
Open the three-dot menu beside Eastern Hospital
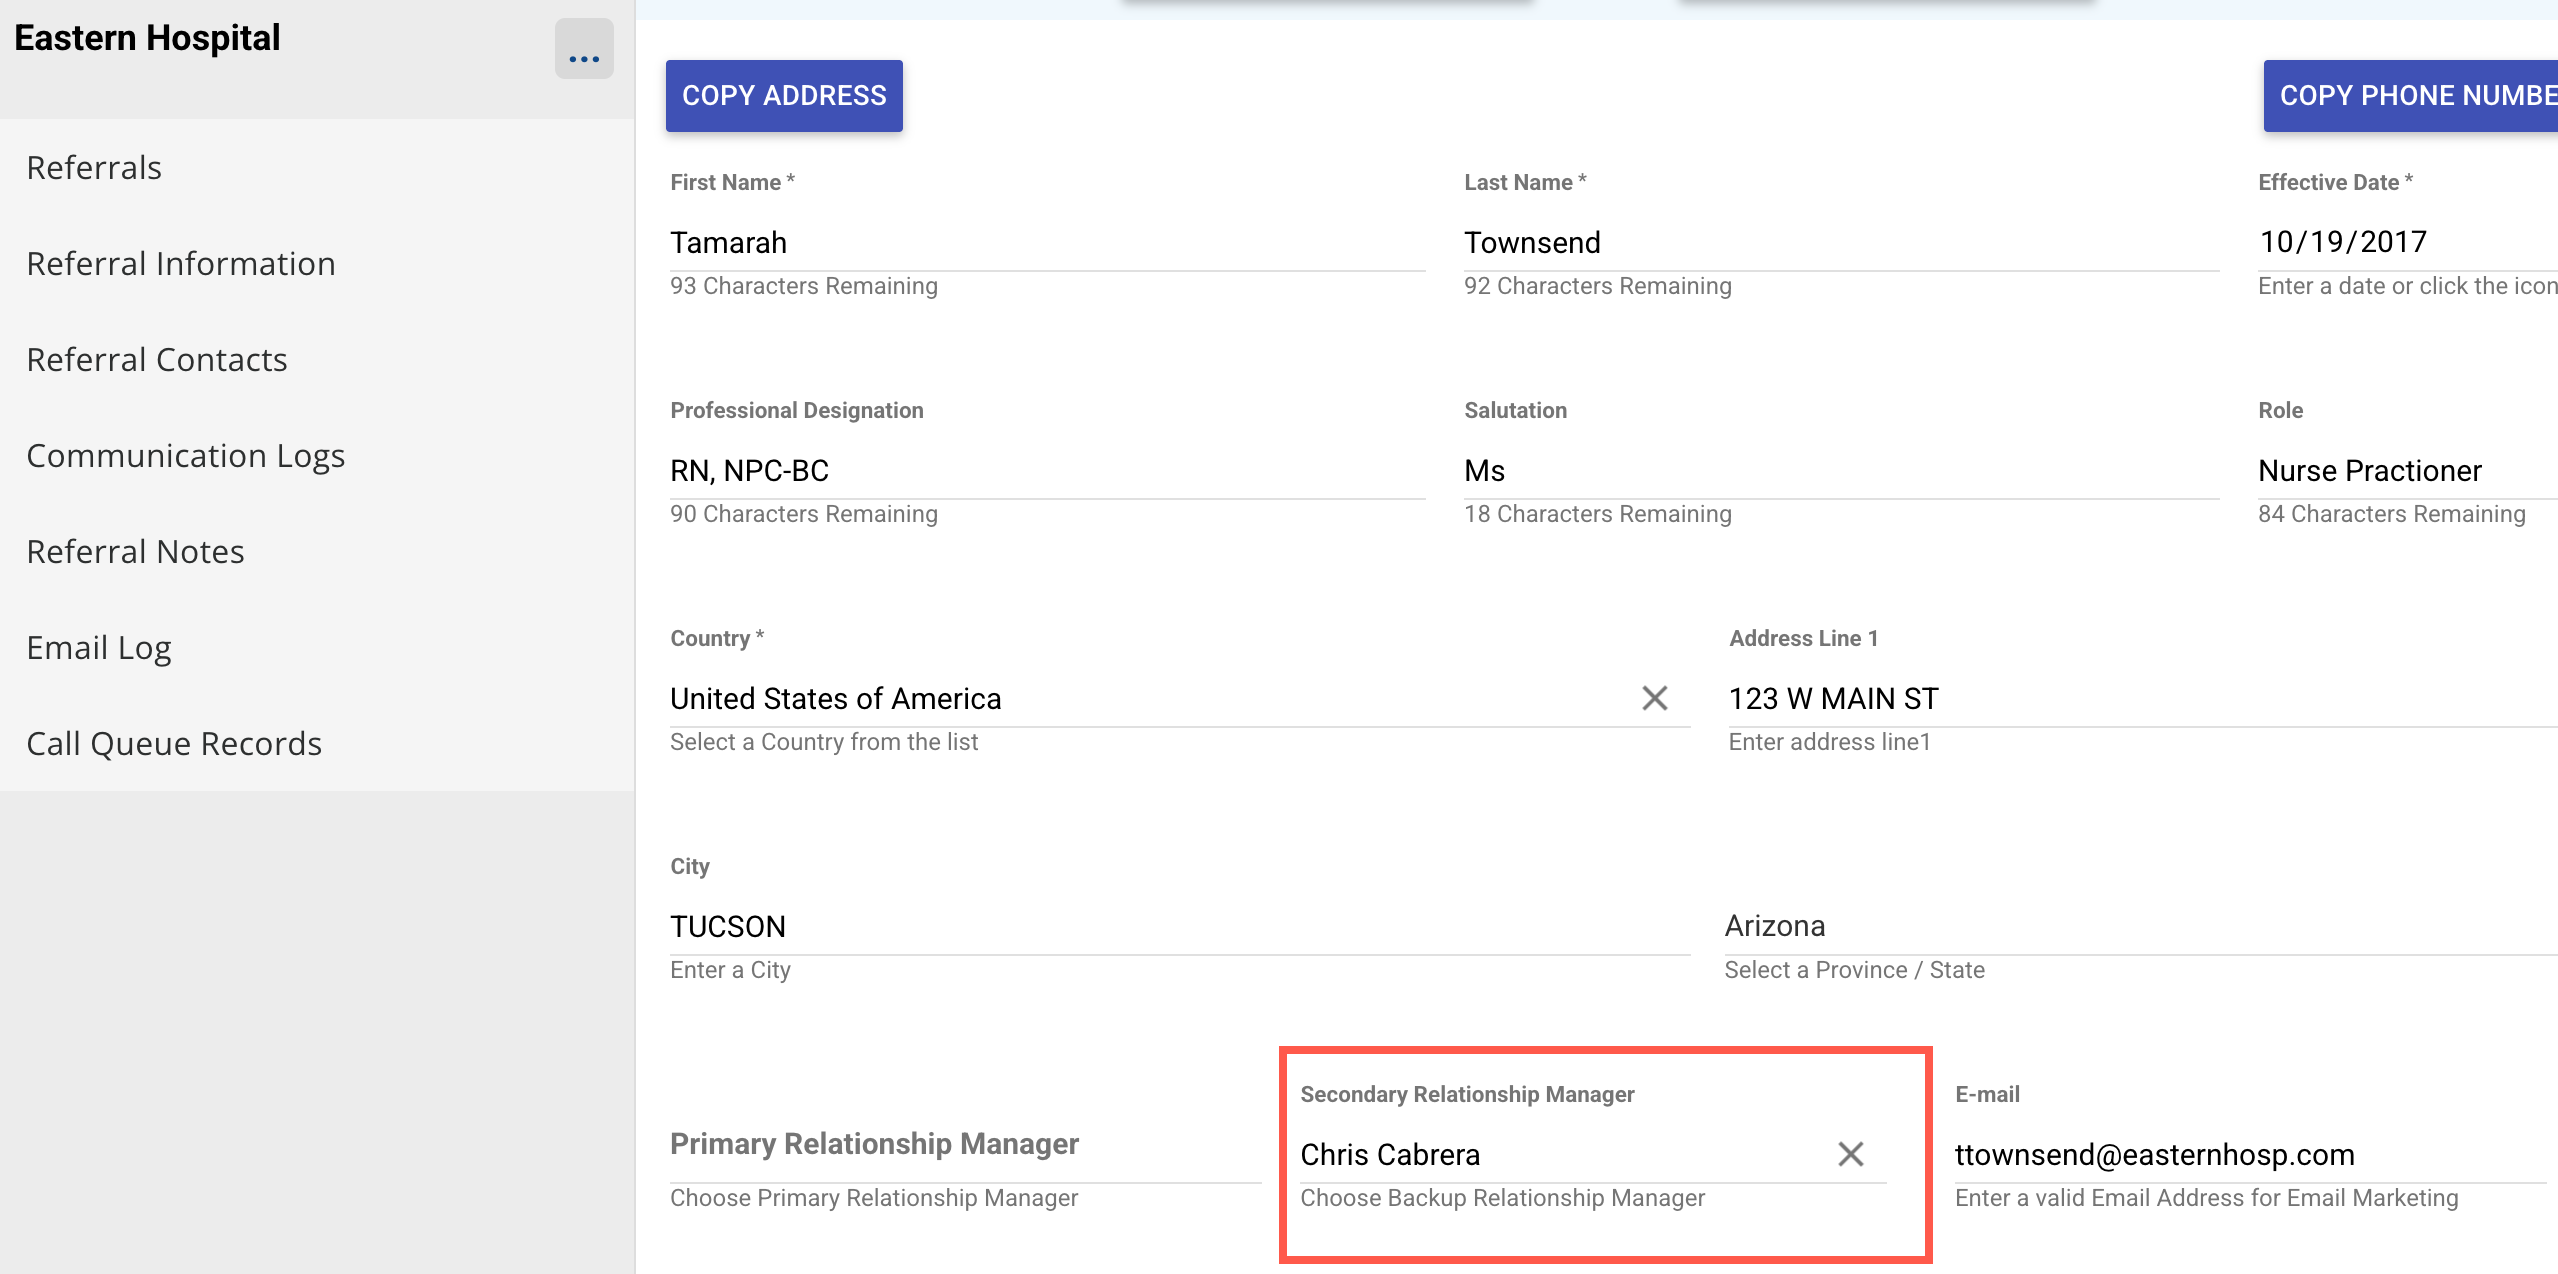(x=584, y=49)
